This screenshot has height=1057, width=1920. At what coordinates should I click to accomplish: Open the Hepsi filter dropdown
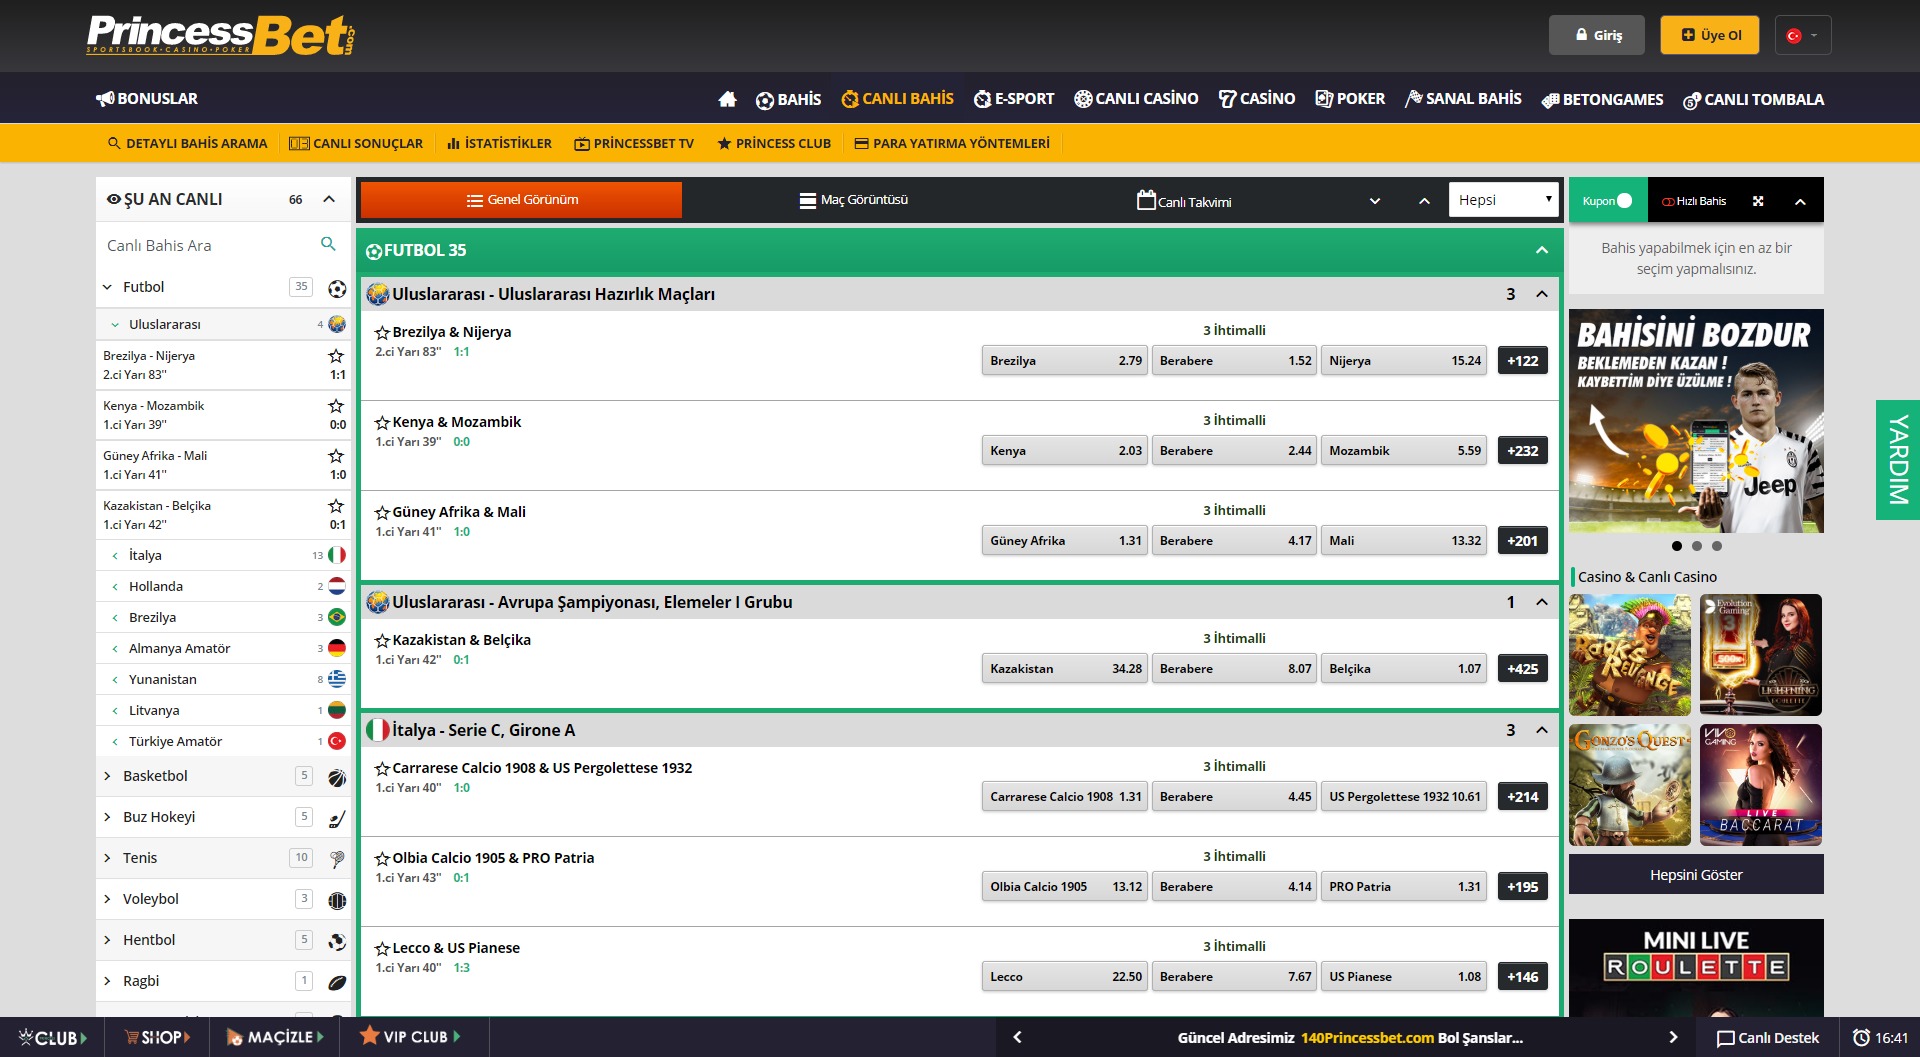1504,200
